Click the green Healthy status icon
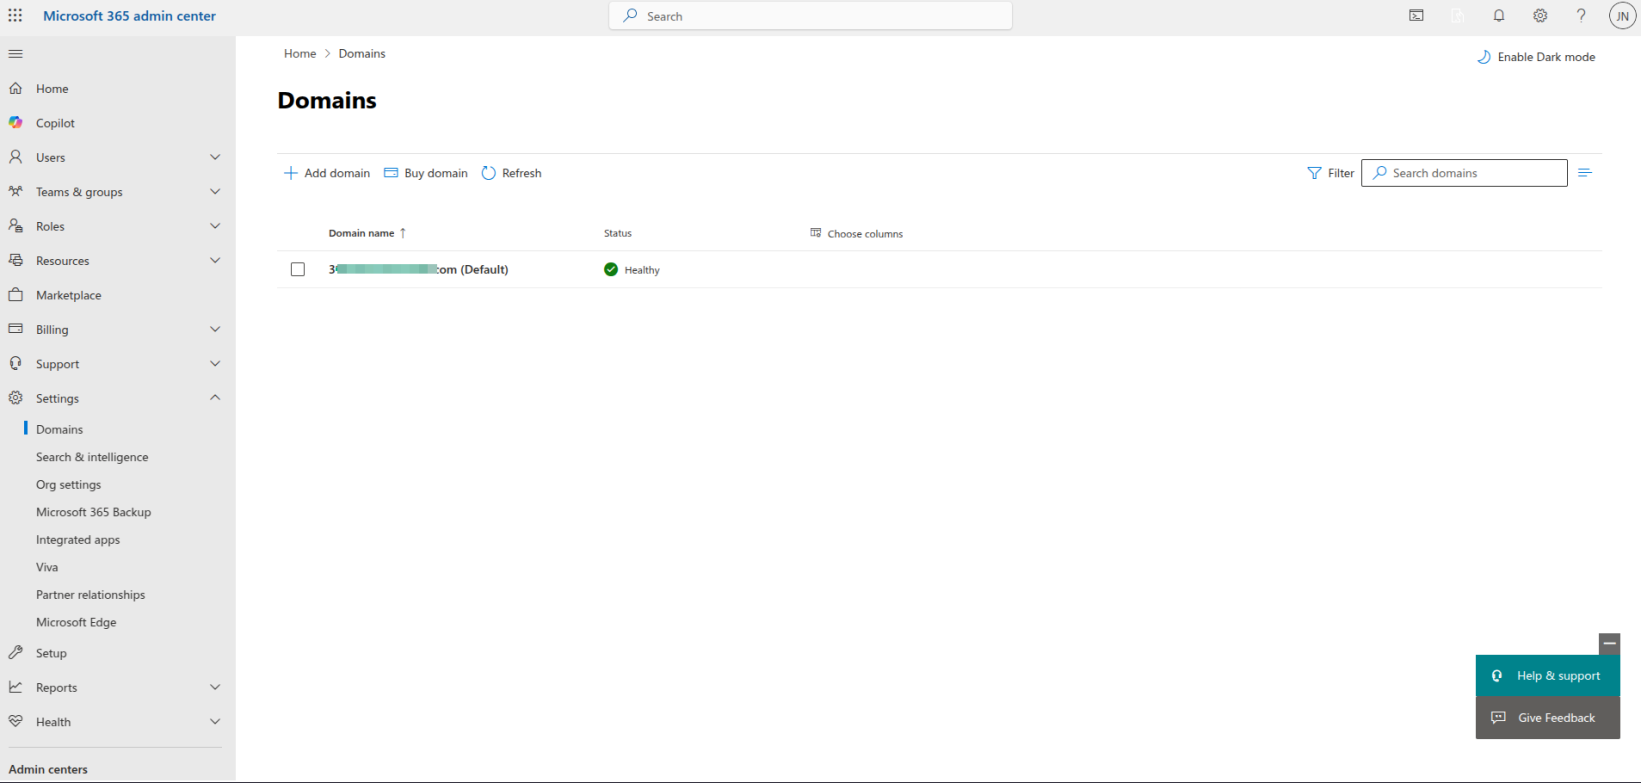 [611, 269]
